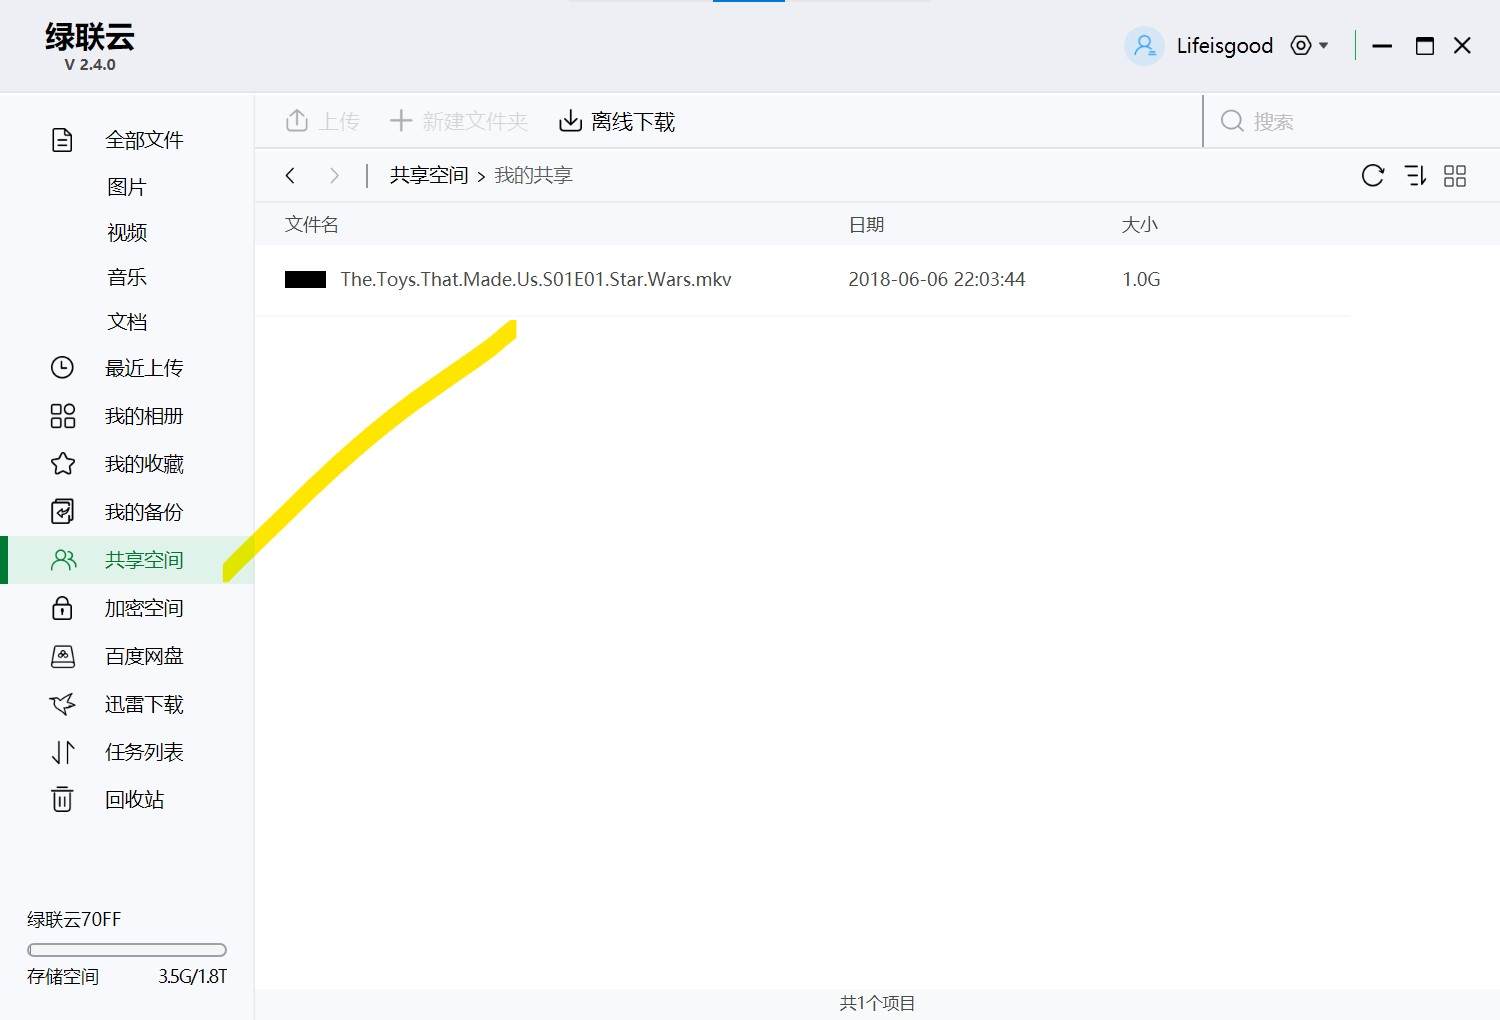Image resolution: width=1500 pixels, height=1020 pixels.
Task: Minimize the 绿联云 window
Action: 1382,46
